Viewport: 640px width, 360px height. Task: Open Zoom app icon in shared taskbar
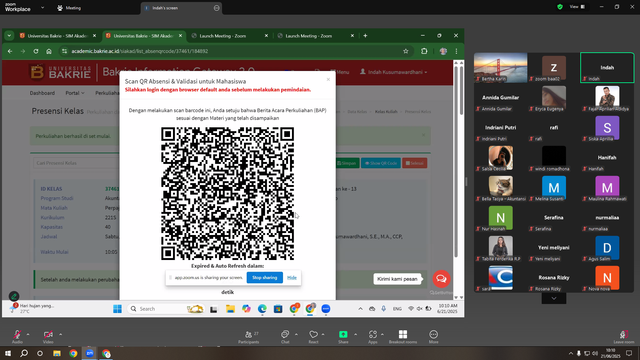click(x=326, y=309)
